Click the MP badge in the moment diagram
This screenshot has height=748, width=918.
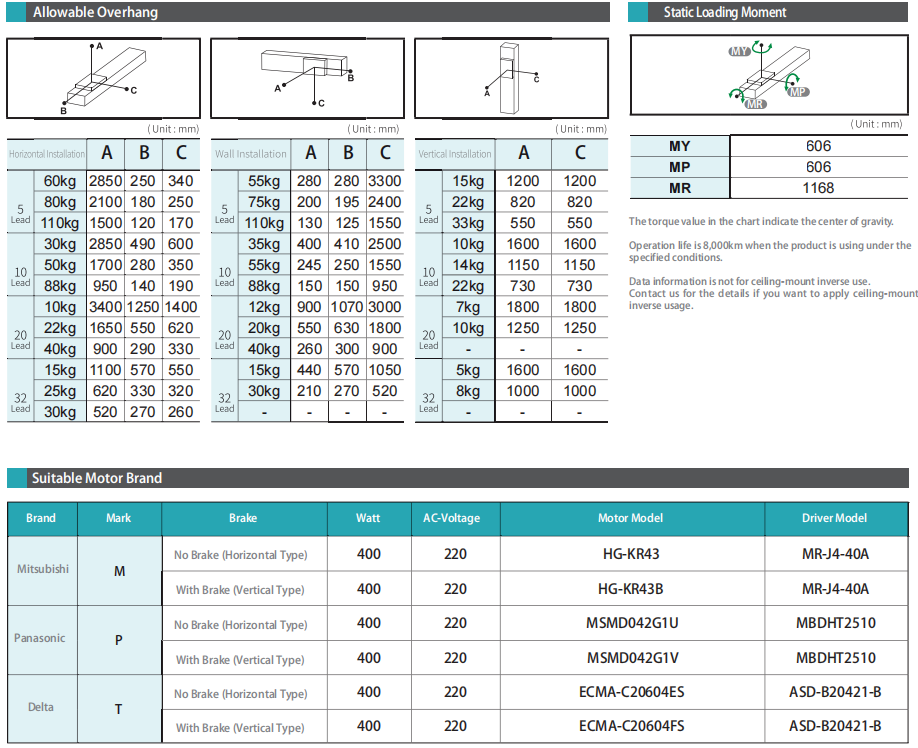pos(797,91)
